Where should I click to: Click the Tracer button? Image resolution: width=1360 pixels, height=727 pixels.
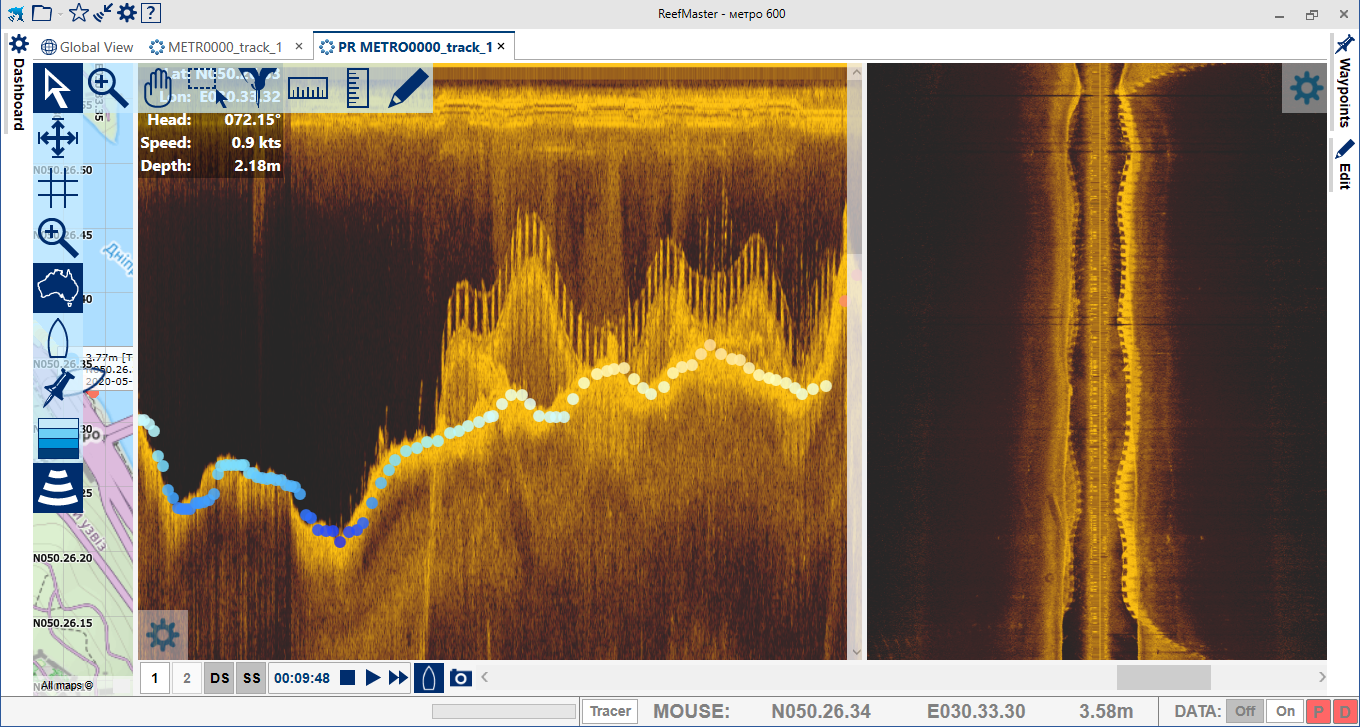tap(610, 711)
